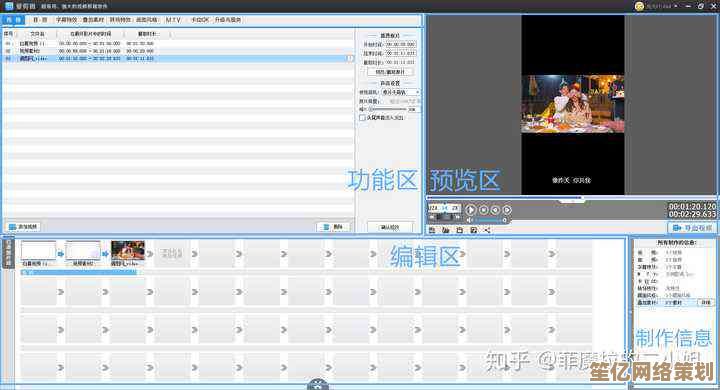720x390 pixels.
Task: Open the 升级与服务 tab
Action: tap(228, 20)
